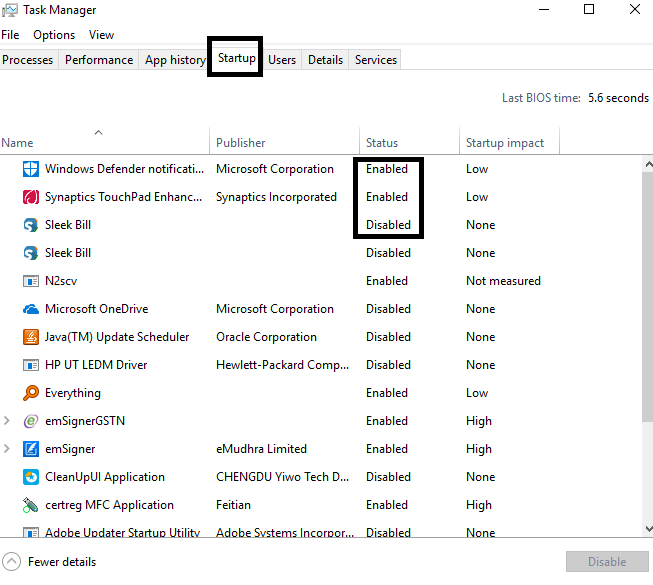
Task: Click the Windows Defender notification shield icon
Action: [30, 169]
